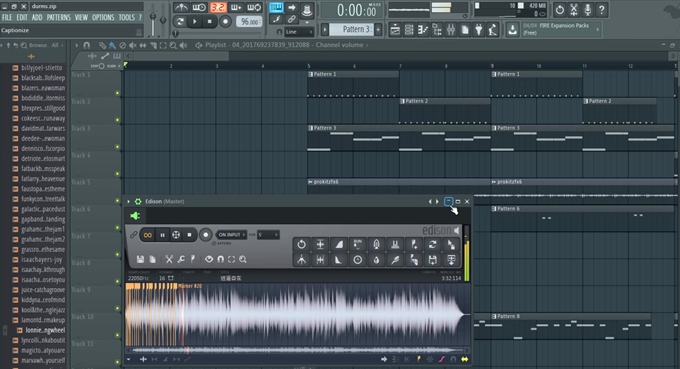Open Edison's bottom-left arrow menu
680x369 pixels.
click(128, 359)
